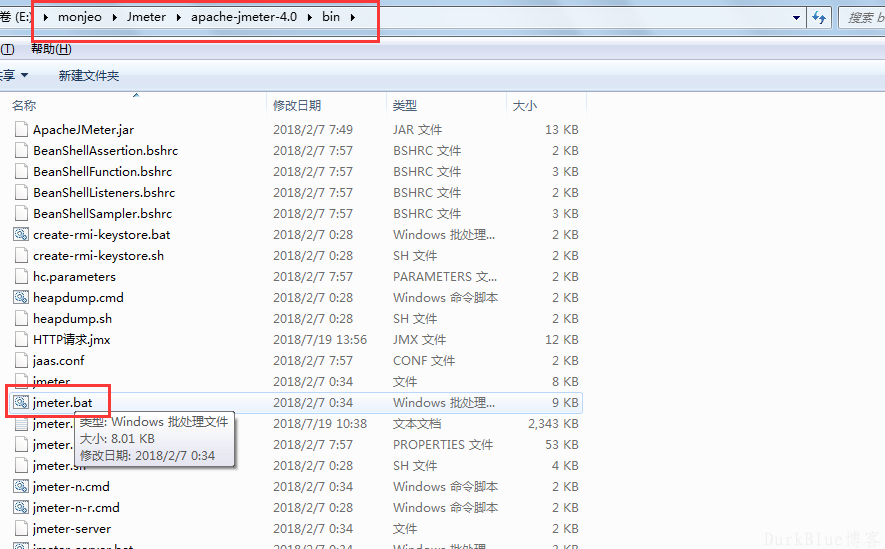Click the heapdump.sh file icon

tap(21, 318)
